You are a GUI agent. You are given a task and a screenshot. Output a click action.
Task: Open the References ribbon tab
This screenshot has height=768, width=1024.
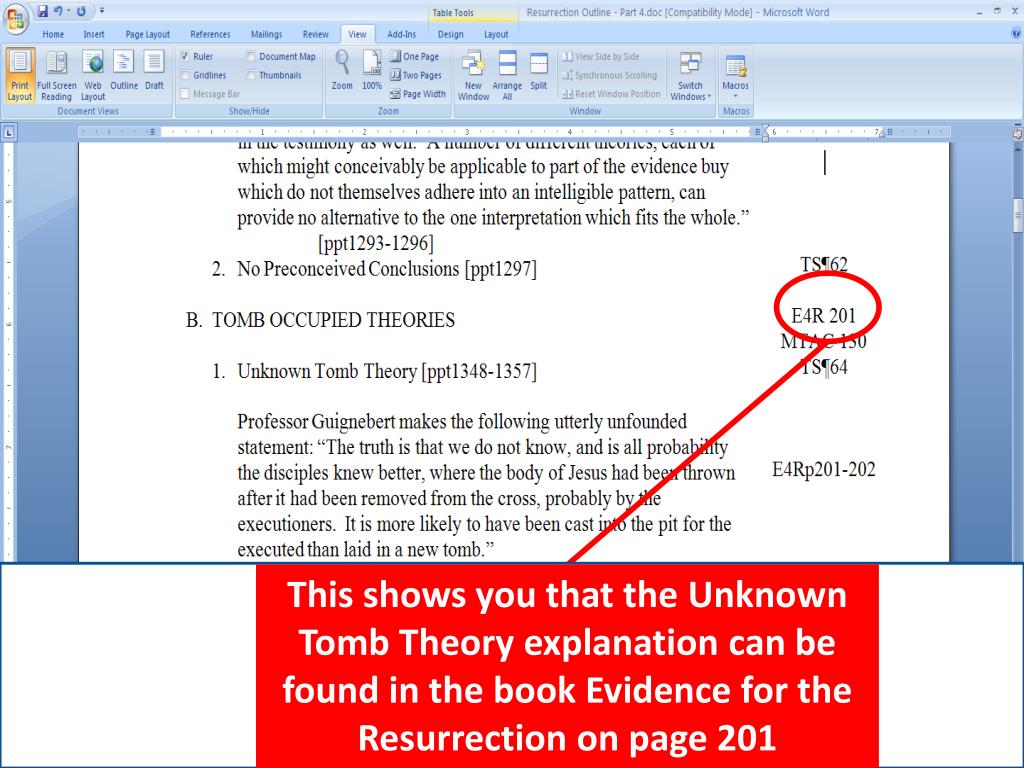point(210,34)
